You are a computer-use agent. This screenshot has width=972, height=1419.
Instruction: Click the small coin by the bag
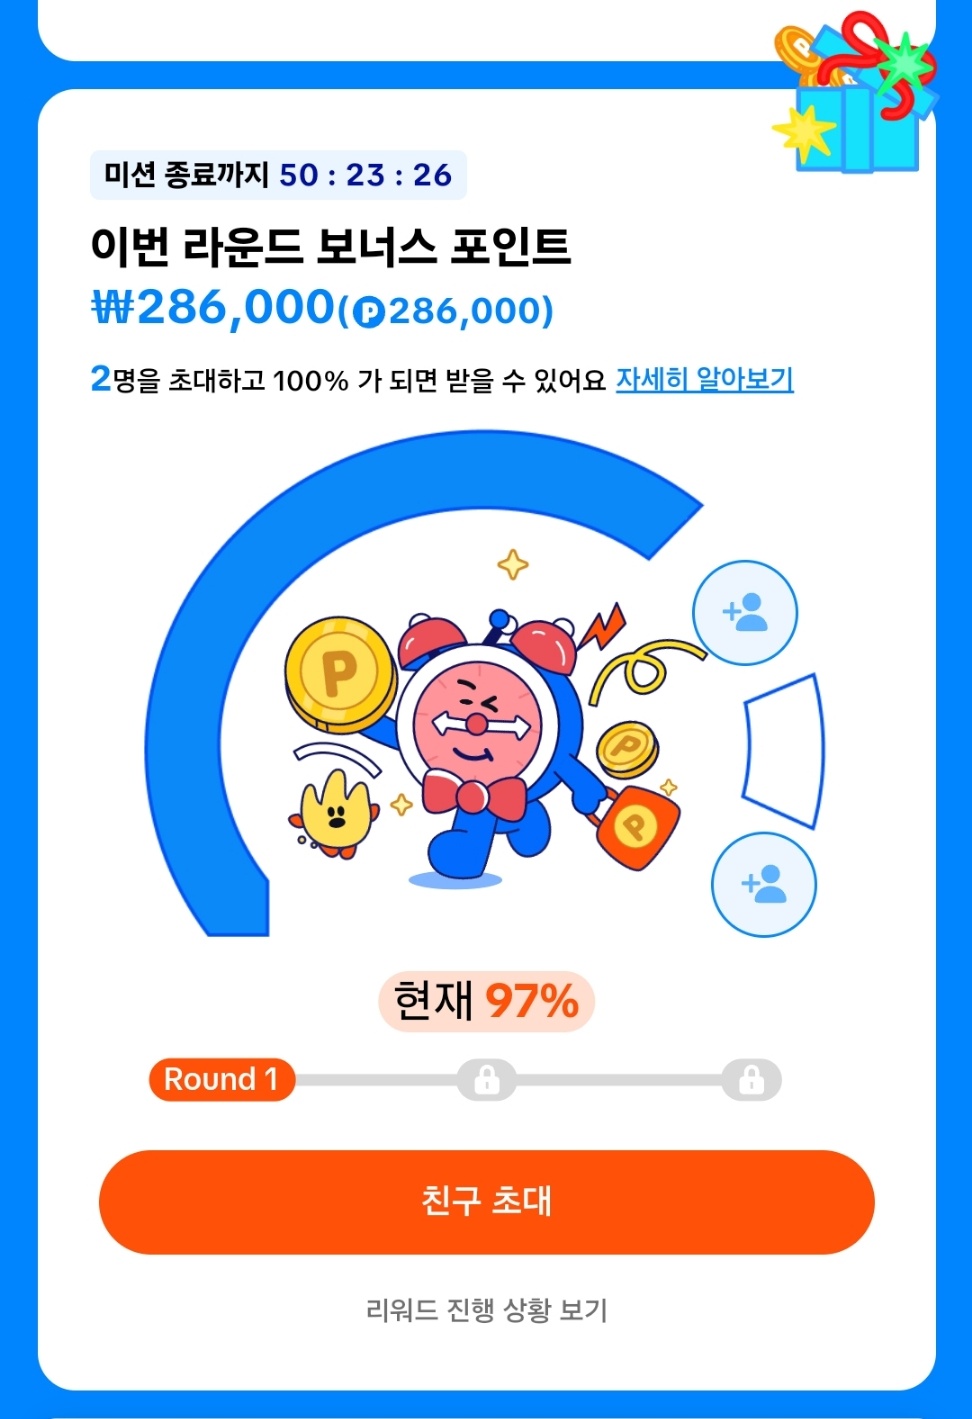(627, 750)
